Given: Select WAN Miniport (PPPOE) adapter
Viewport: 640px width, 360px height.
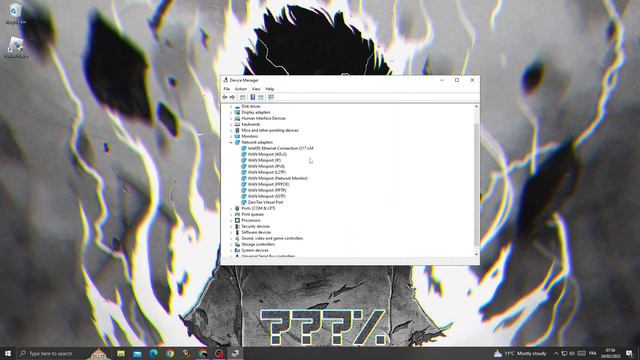Looking at the screenshot, I should [269, 184].
